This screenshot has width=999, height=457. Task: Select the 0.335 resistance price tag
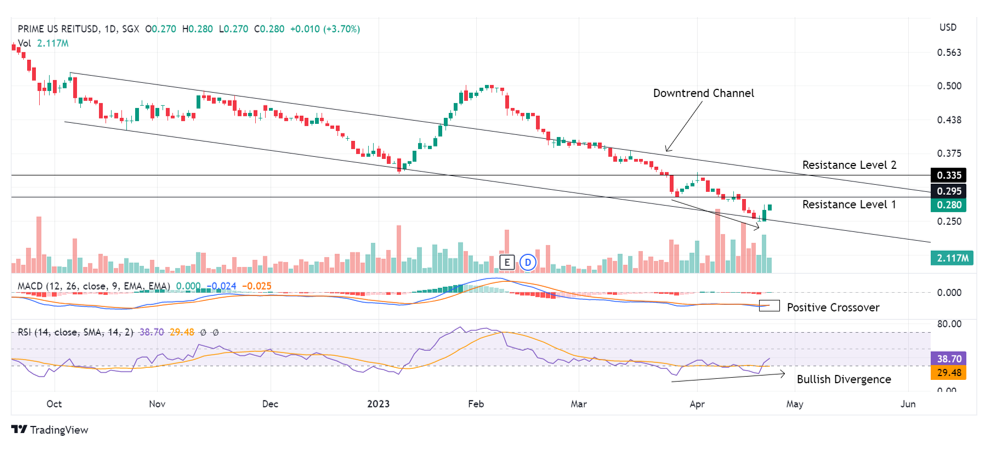(x=949, y=175)
